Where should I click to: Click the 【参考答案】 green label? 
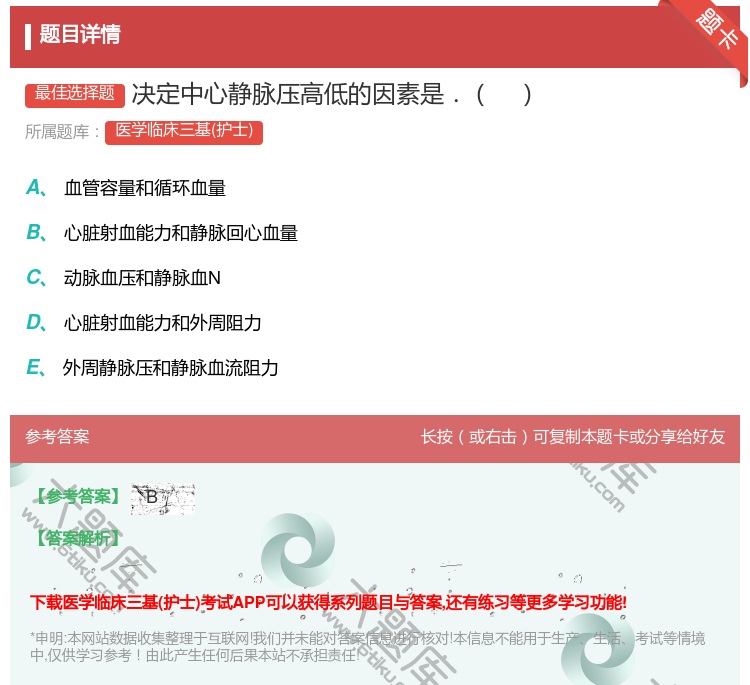coord(78,497)
